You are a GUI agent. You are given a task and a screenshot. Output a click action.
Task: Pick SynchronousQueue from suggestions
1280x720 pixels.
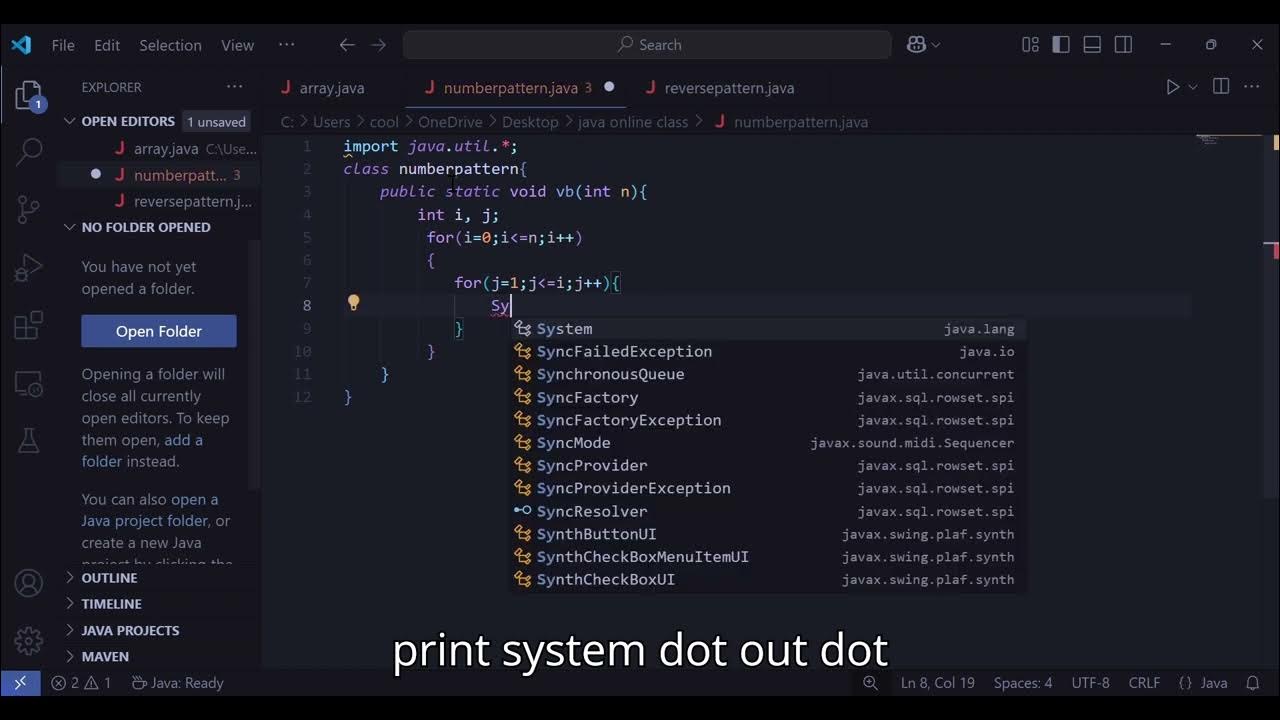tap(768, 375)
